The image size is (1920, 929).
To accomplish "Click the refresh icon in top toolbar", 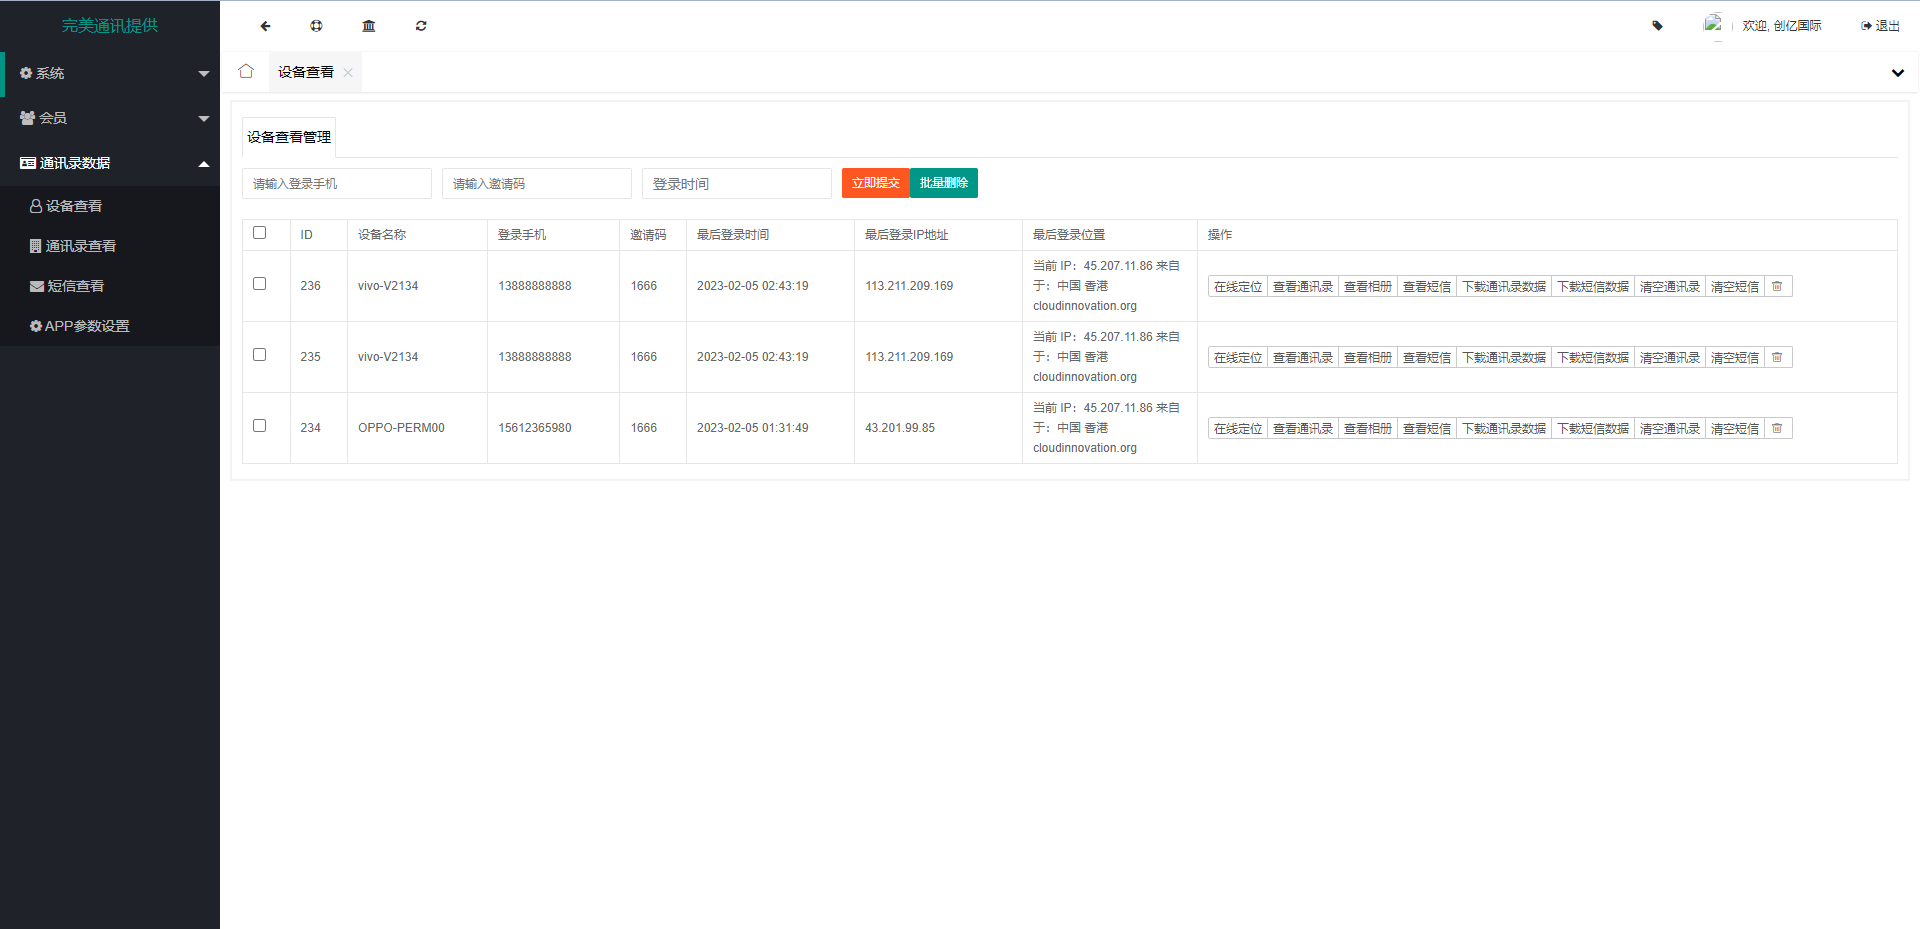I will click(421, 26).
